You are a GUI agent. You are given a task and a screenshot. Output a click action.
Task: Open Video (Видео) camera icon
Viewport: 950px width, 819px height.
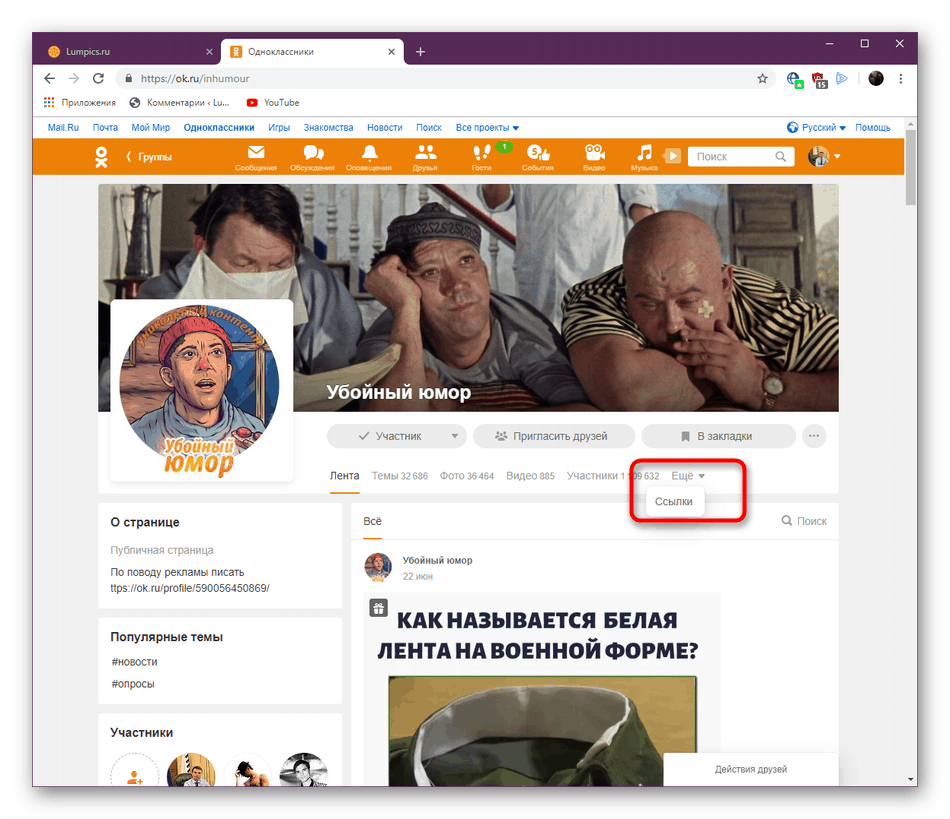point(594,157)
